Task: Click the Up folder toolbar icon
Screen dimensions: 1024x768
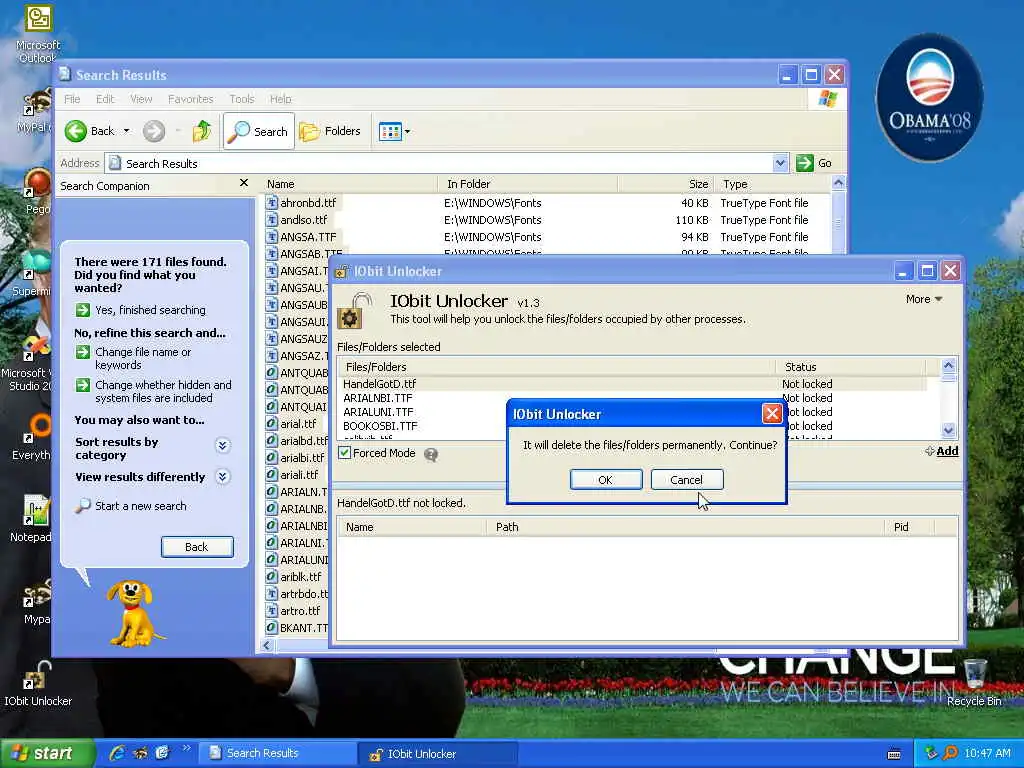Action: pyautogui.click(x=202, y=131)
